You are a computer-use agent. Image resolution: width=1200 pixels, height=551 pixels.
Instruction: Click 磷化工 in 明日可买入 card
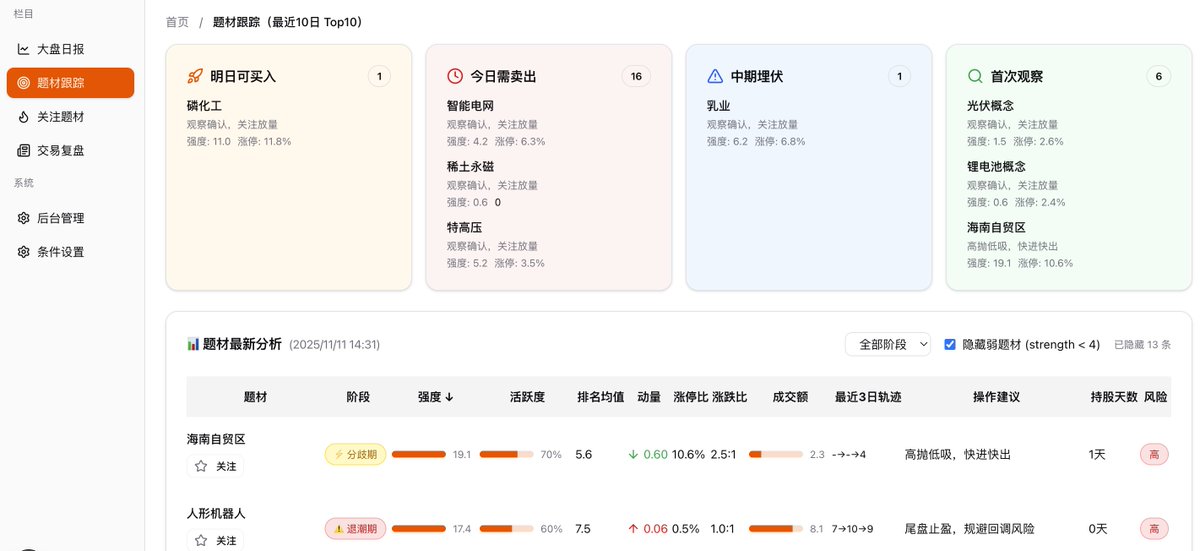tap(204, 106)
